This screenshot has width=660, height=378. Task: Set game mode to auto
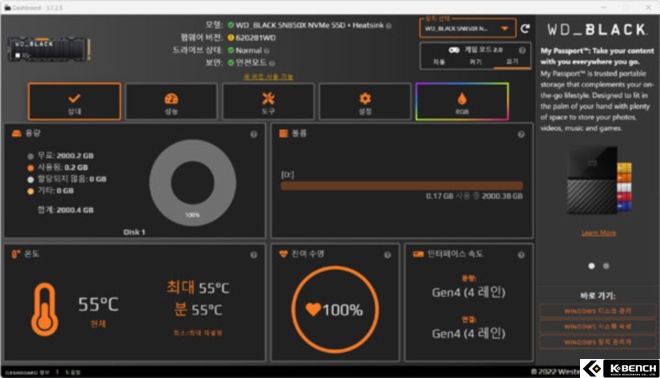coord(439,62)
